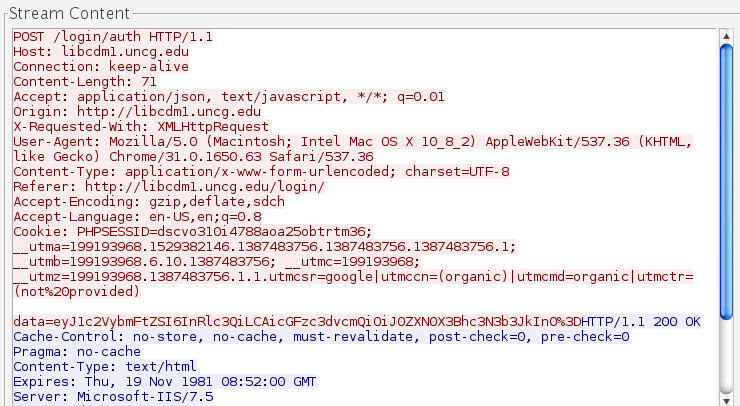Click the Stream Content frame label
The width and height of the screenshot is (740, 406).
pos(68,13)
